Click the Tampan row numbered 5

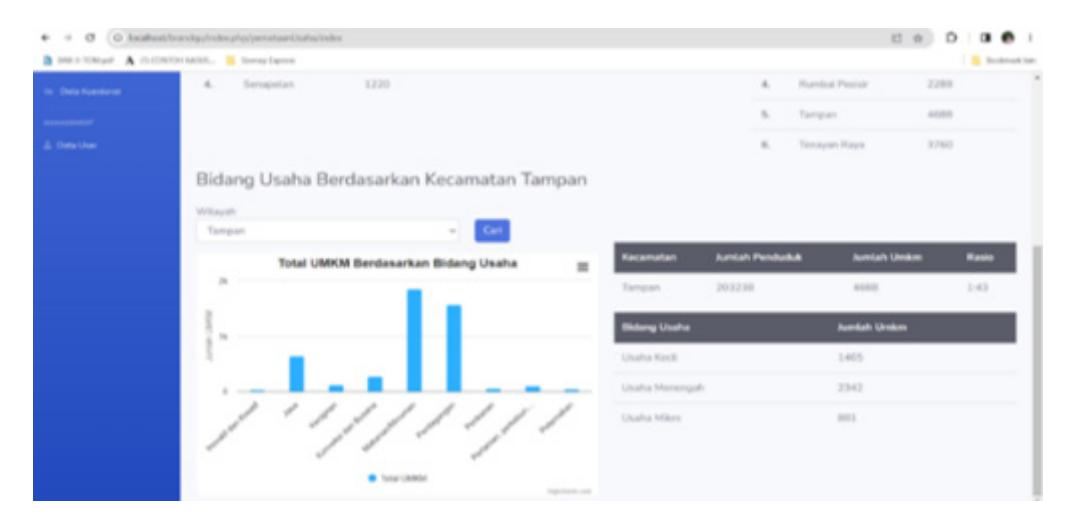coord(884,115)
